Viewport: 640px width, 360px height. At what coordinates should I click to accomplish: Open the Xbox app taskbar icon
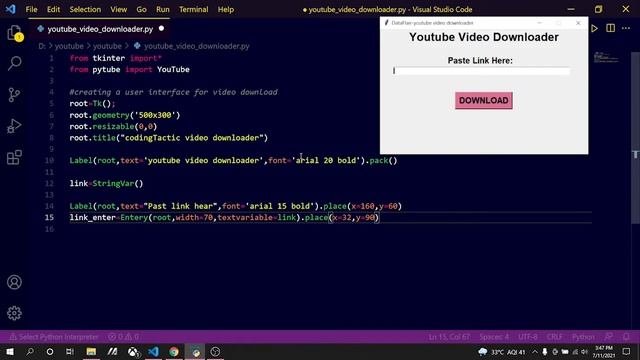[133, 351]
